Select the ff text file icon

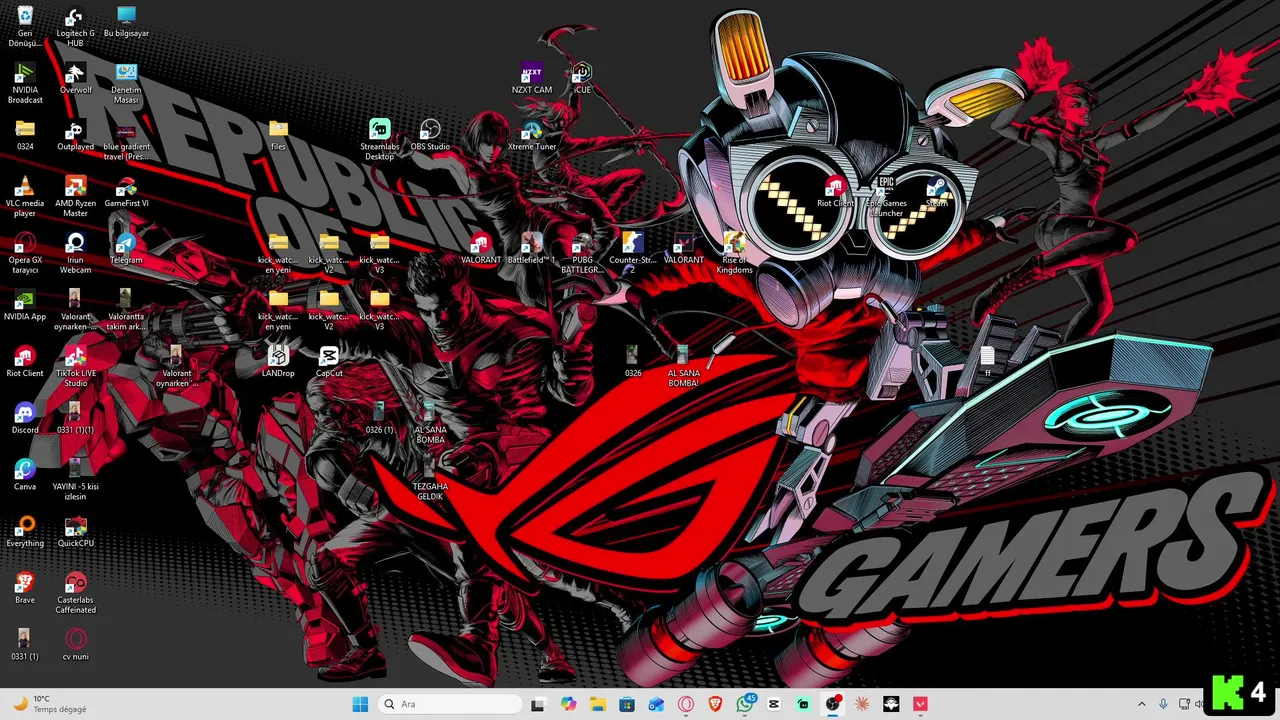point(988,362)
